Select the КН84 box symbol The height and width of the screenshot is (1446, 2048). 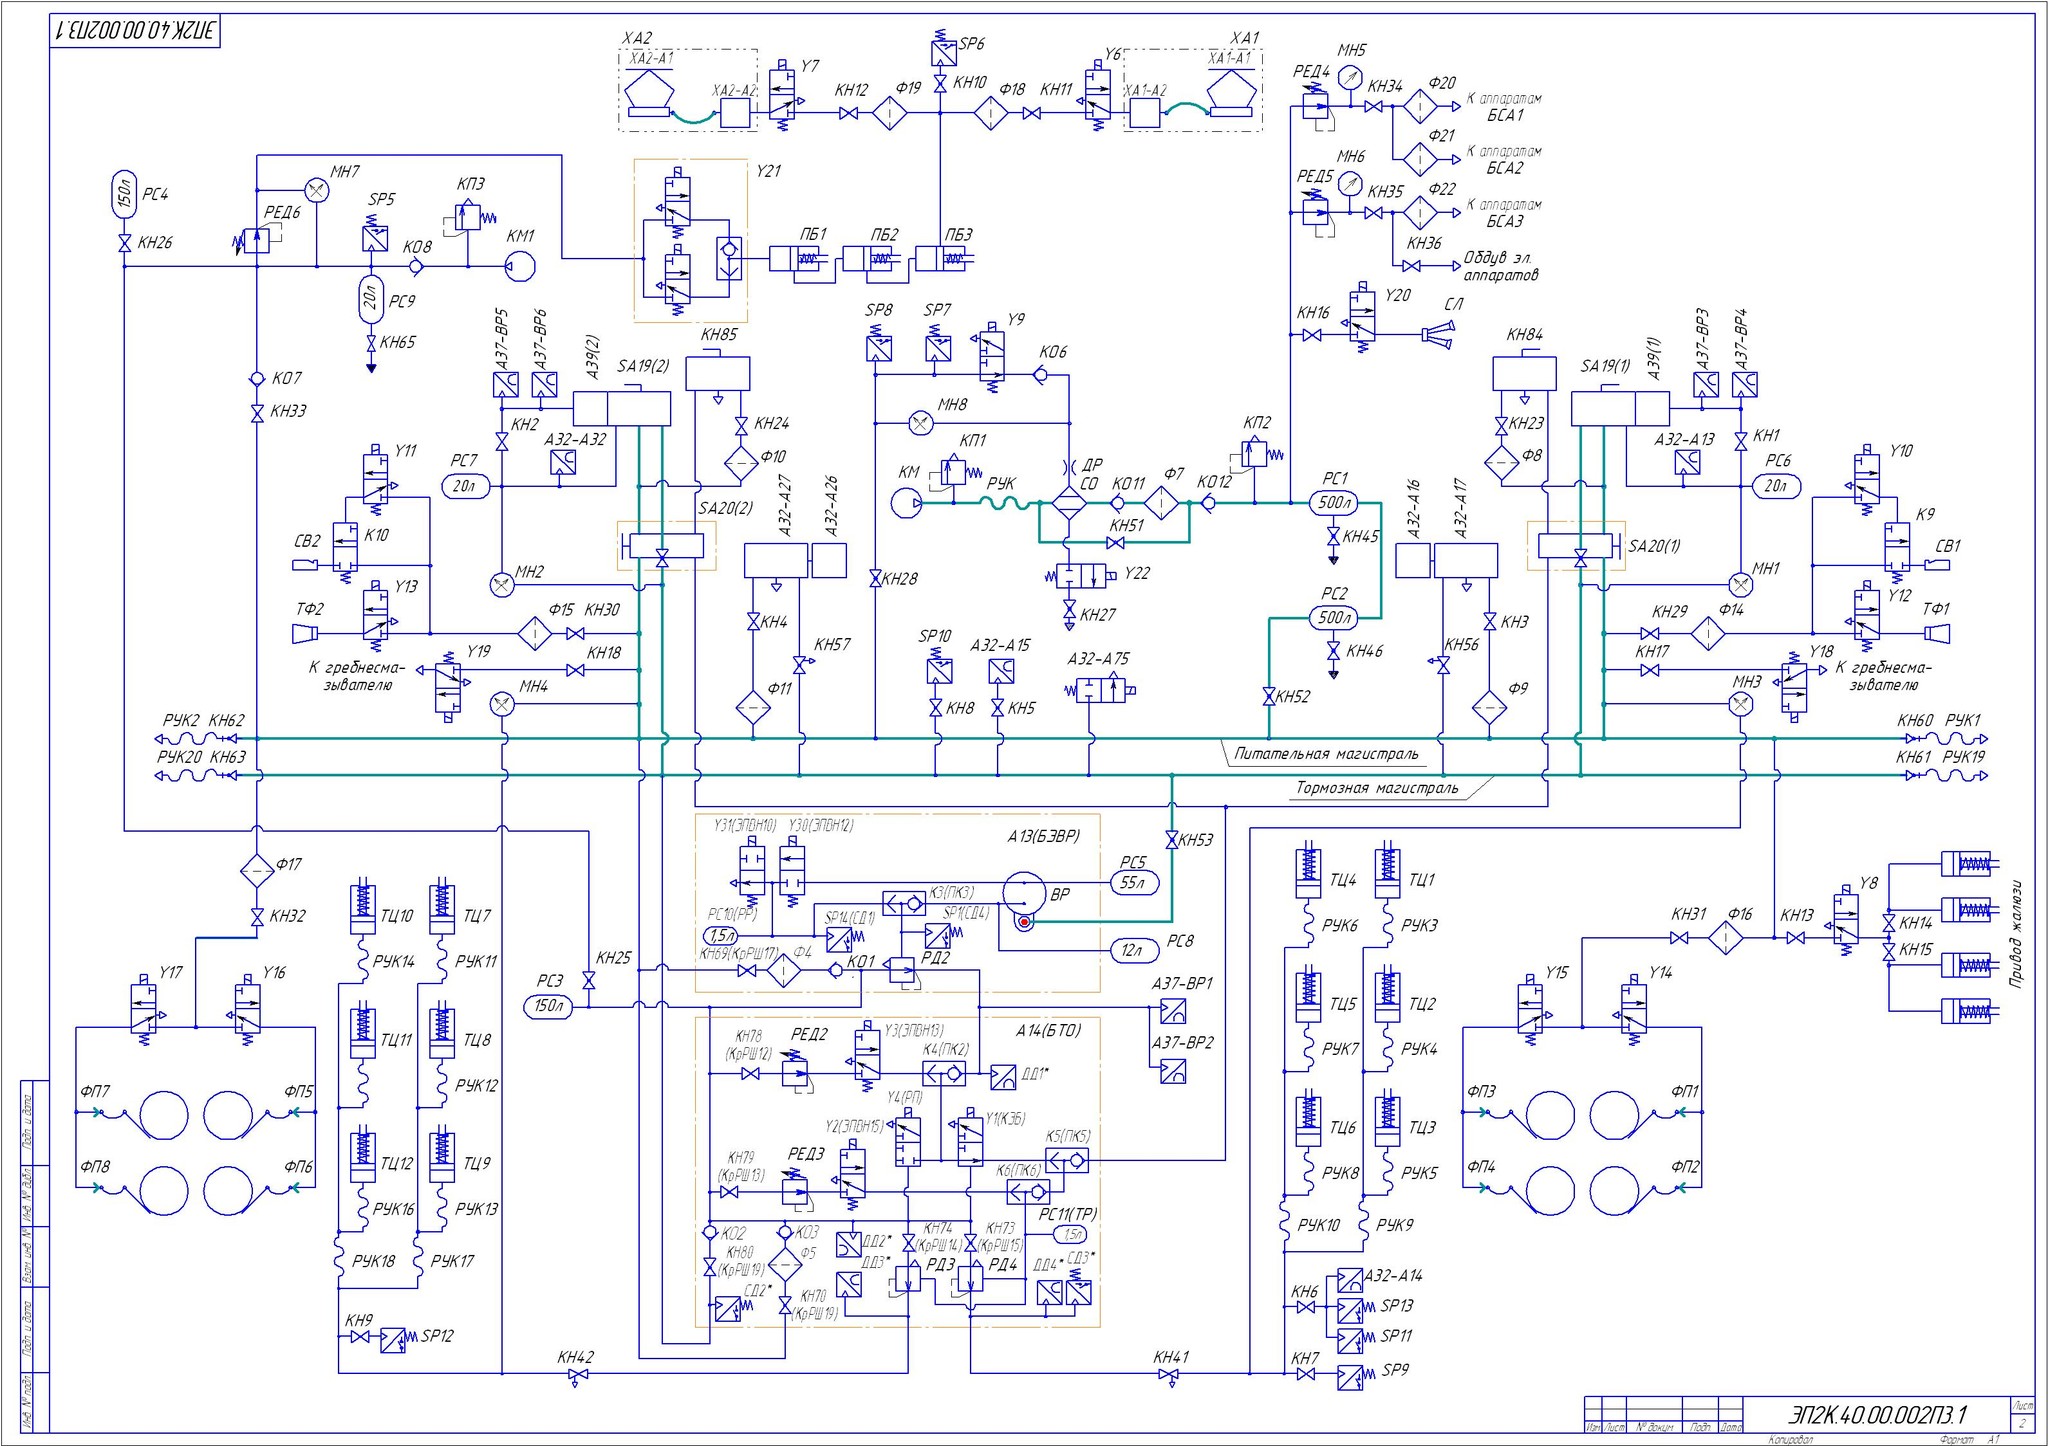pyautogui.click(x=1524, y=373)
